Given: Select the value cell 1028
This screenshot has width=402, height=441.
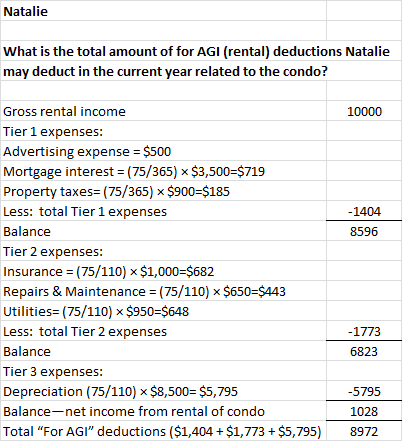Looking at the screenshot, I should [364, 411].
